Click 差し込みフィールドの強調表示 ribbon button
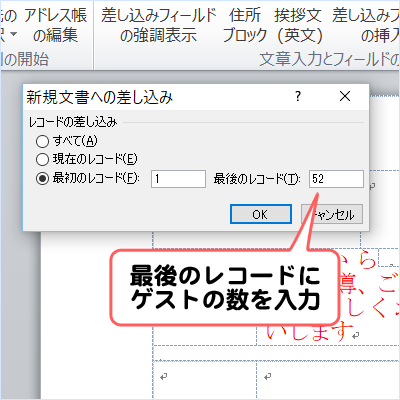The width and height of the screenshot is (400, 400). [159, 25]
